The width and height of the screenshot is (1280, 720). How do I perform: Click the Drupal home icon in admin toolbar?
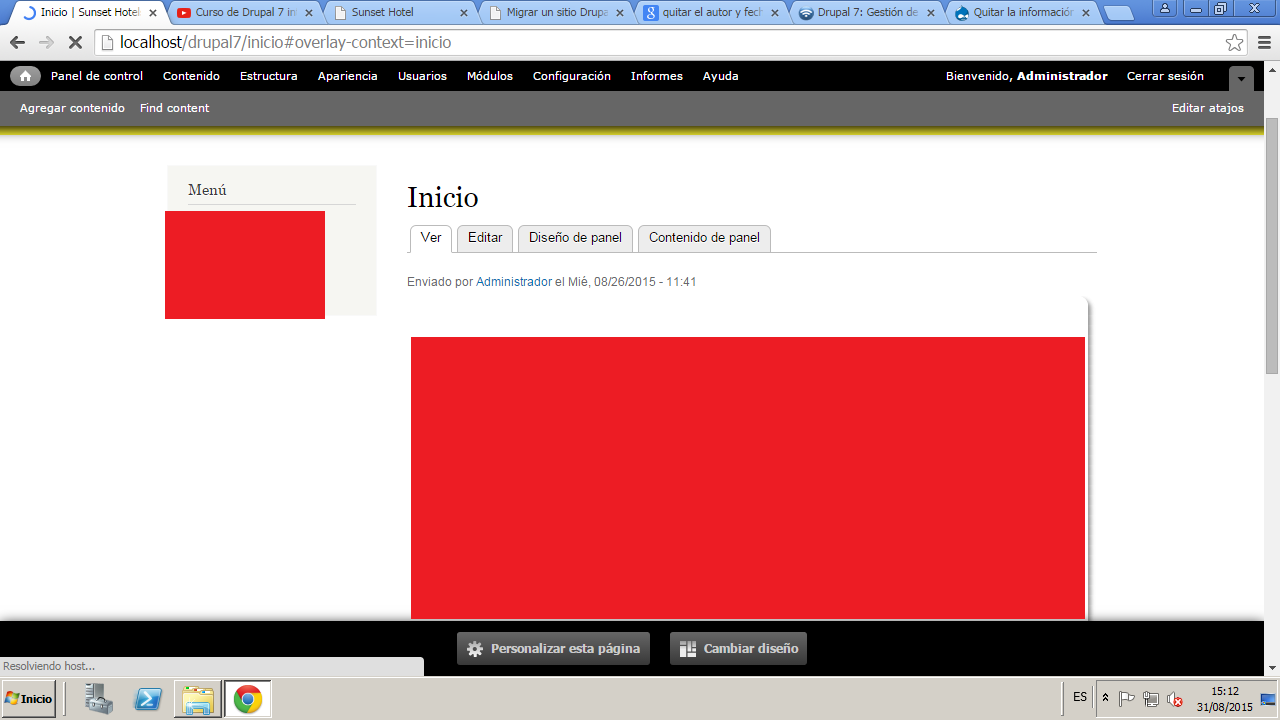coord(25,76)
